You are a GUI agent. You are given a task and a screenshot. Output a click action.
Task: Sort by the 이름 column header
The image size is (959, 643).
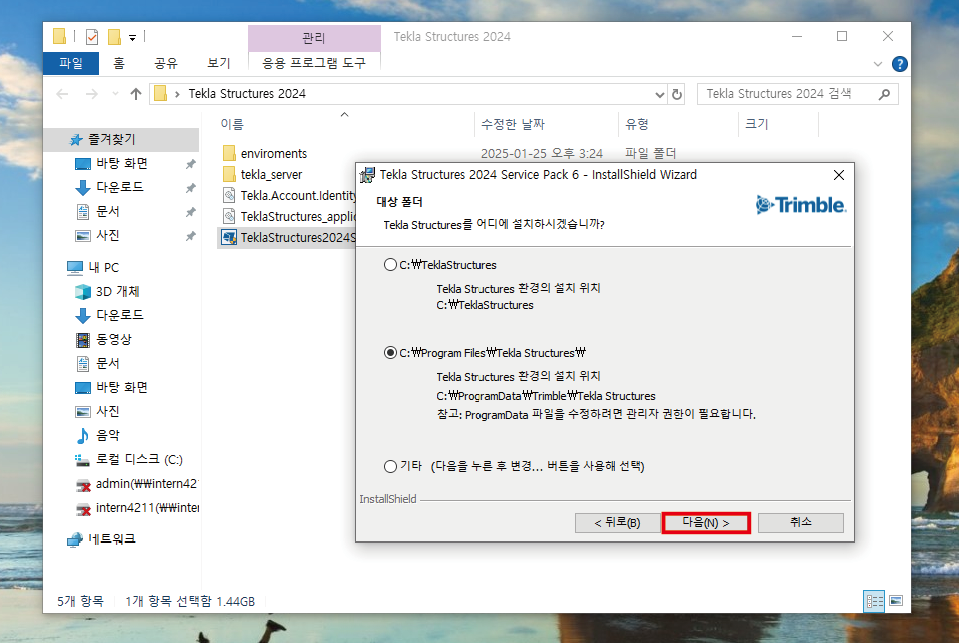click(x=232, y=124)
